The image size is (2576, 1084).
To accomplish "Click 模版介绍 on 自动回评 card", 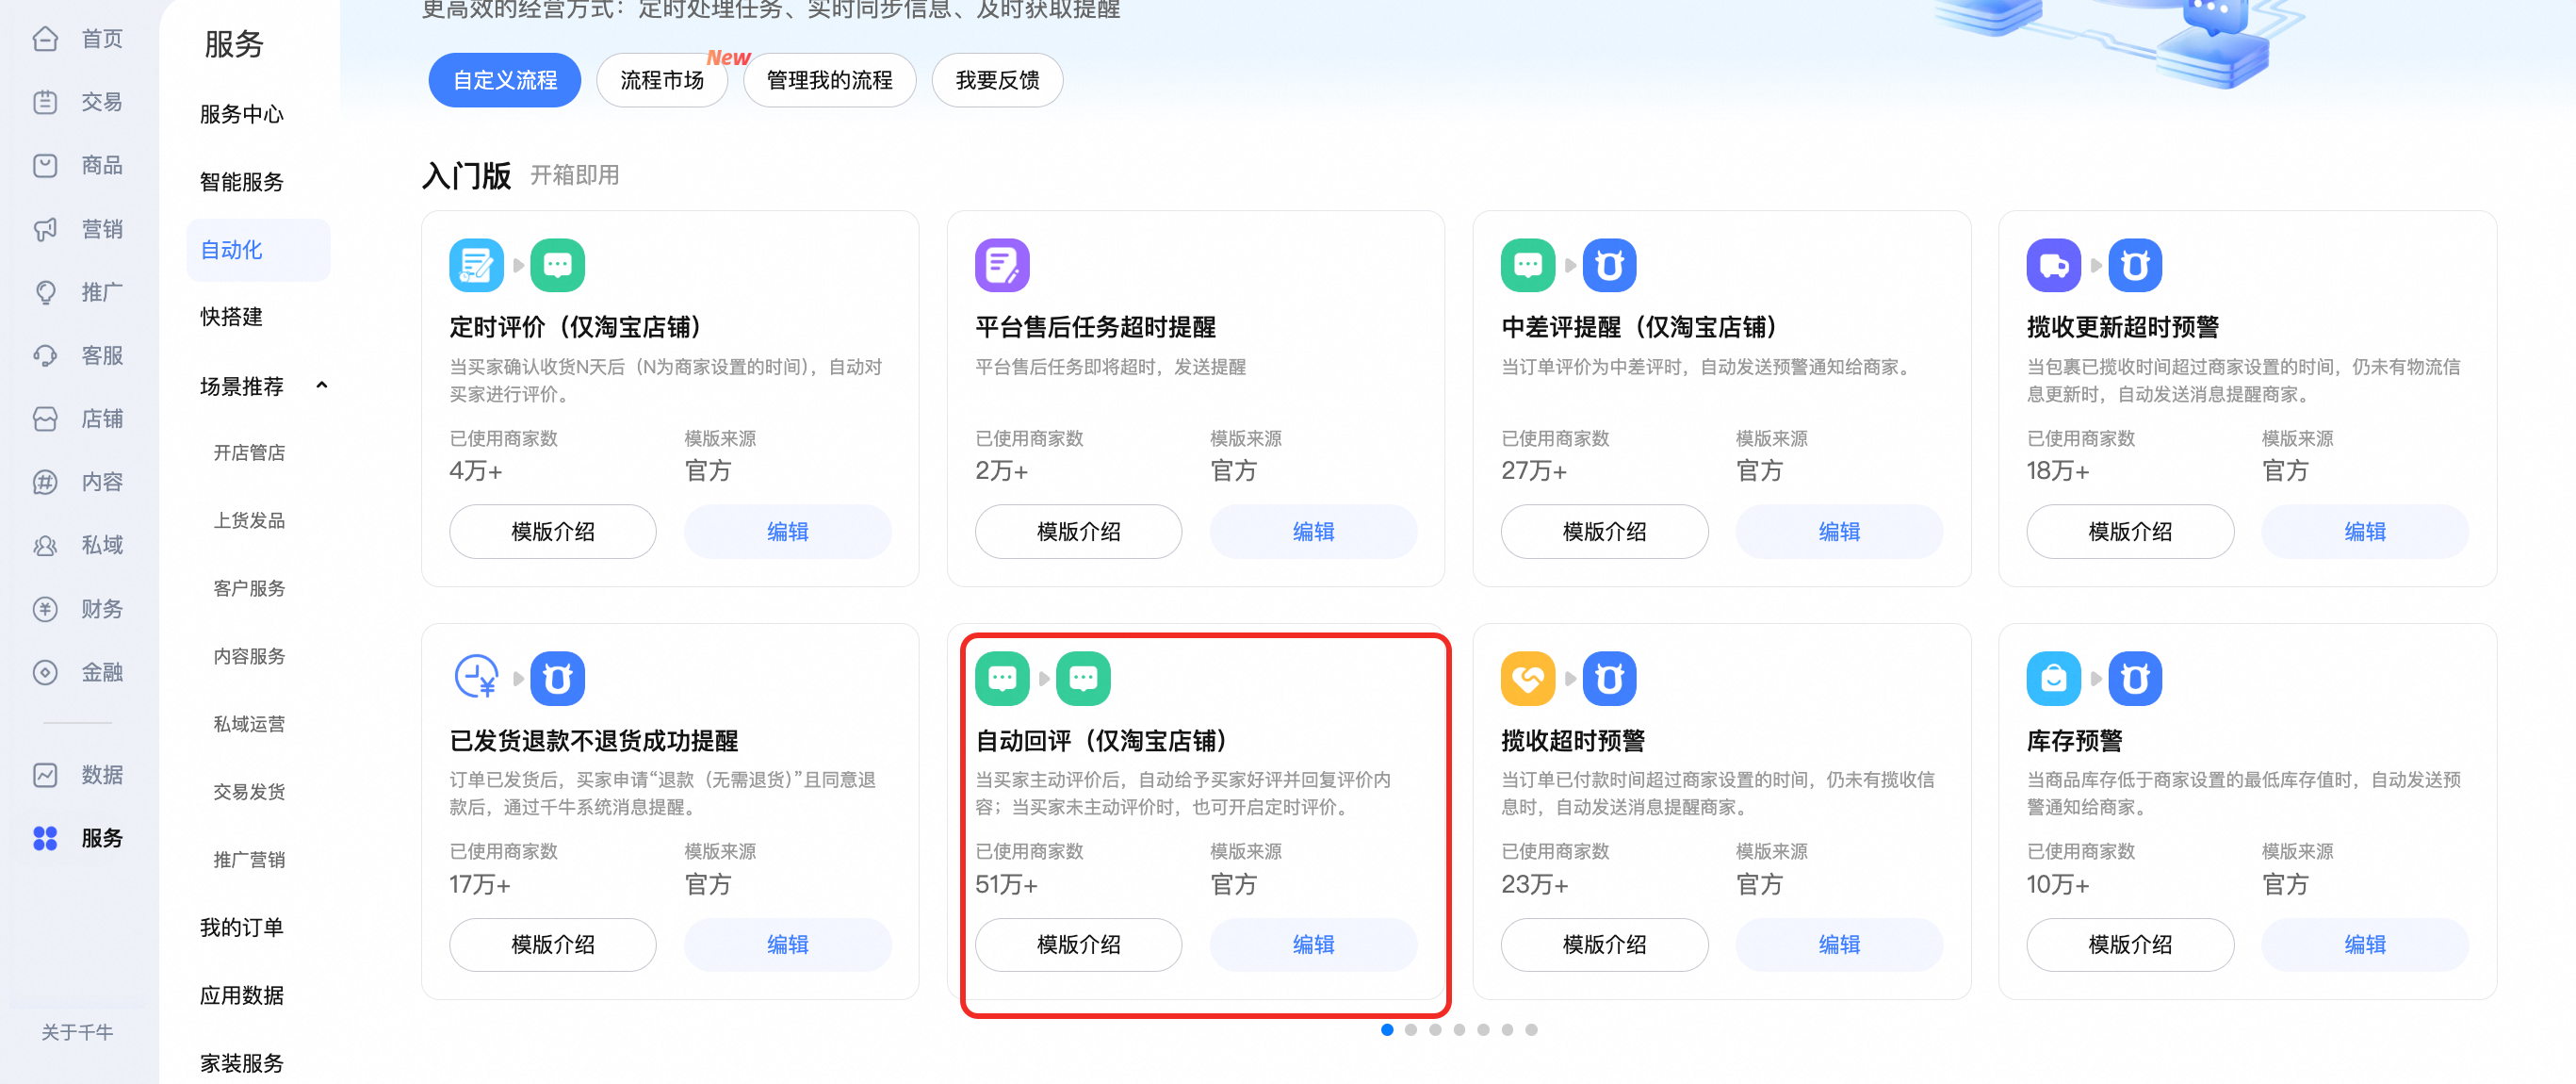I will pos(1078,945).
